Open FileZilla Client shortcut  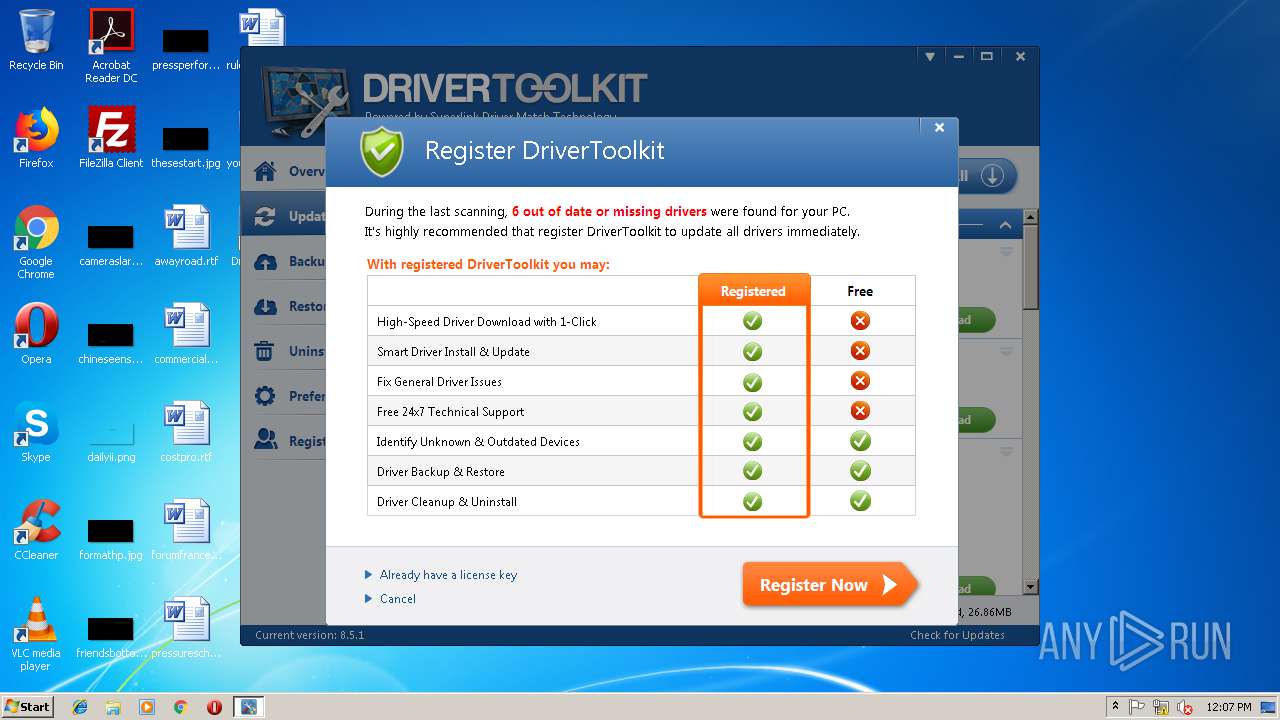click(111, 137)
